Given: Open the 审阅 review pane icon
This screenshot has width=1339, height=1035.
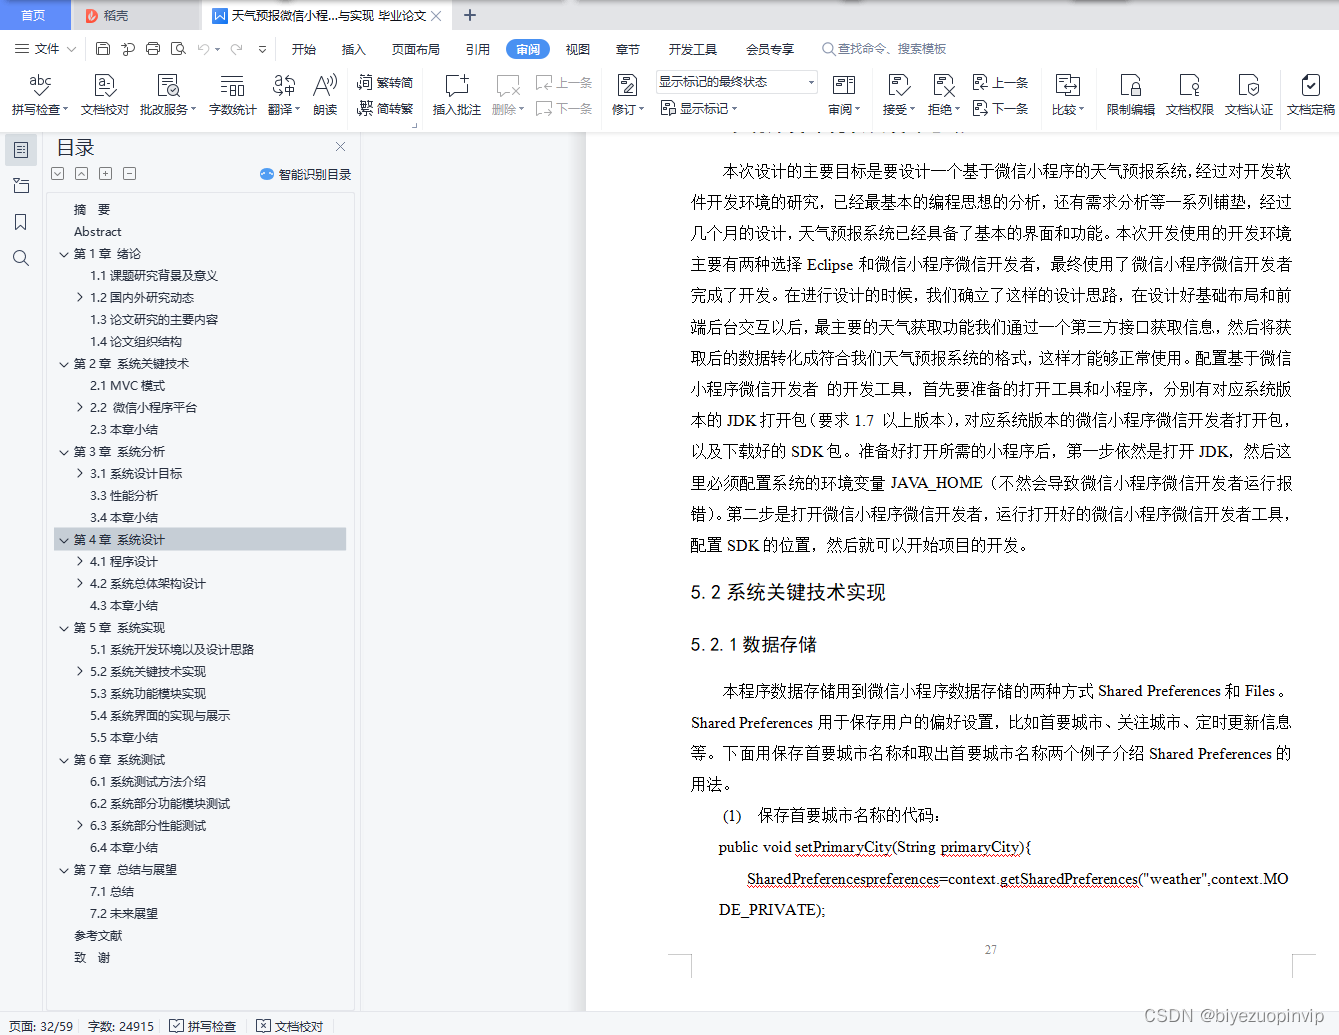Looking at the screenshot, I should 844,85.
